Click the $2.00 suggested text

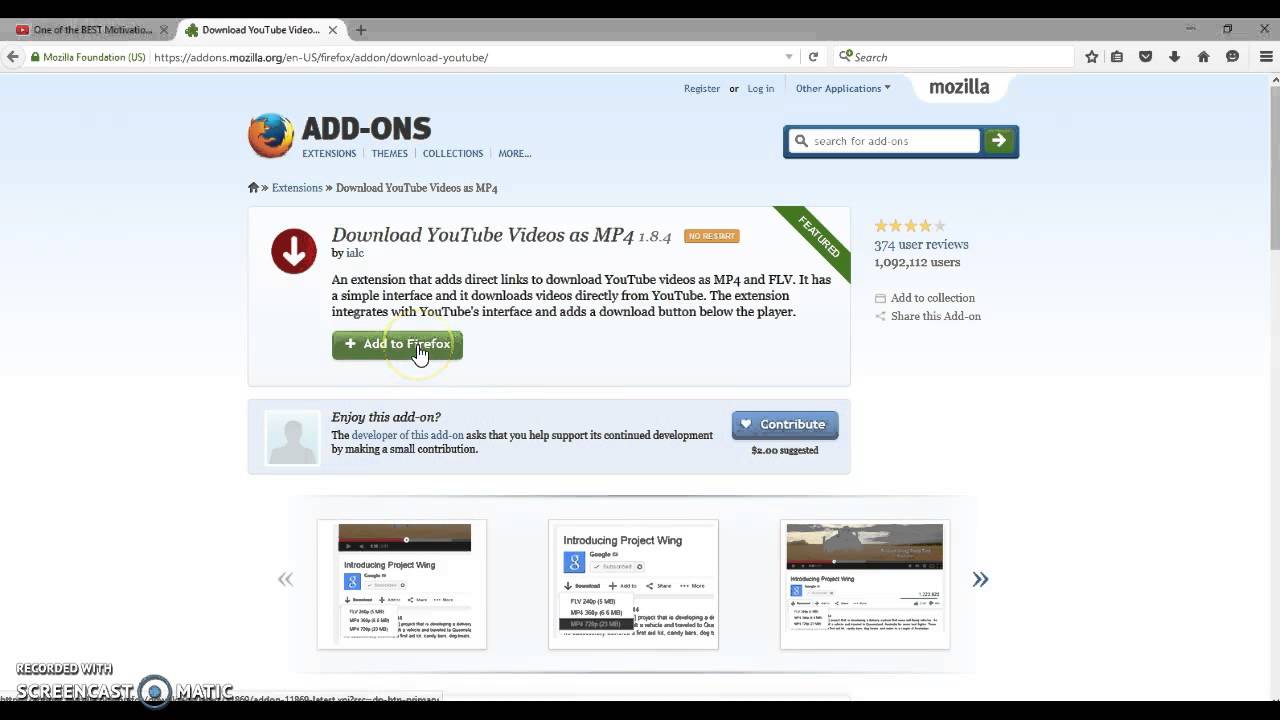click(785, 450)
